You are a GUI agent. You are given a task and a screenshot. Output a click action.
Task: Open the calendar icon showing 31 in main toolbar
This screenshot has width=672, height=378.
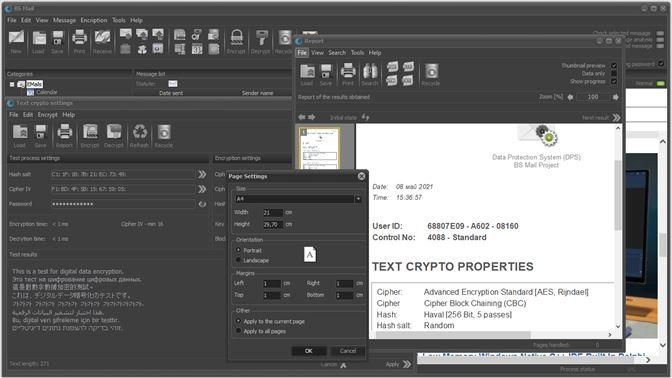(x=197, y=49)
